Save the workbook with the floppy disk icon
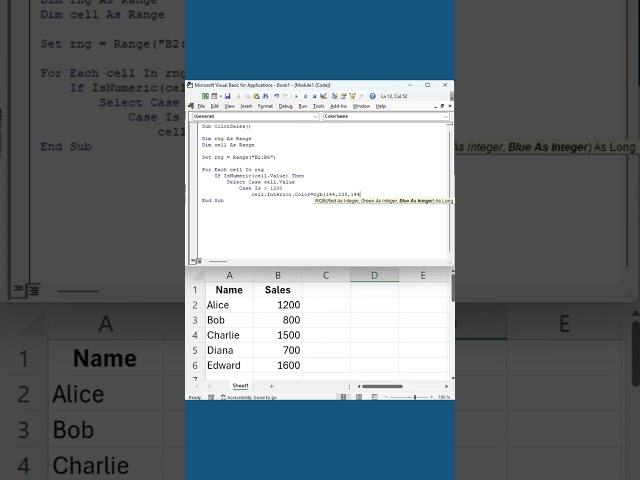 tap(227, 96)
